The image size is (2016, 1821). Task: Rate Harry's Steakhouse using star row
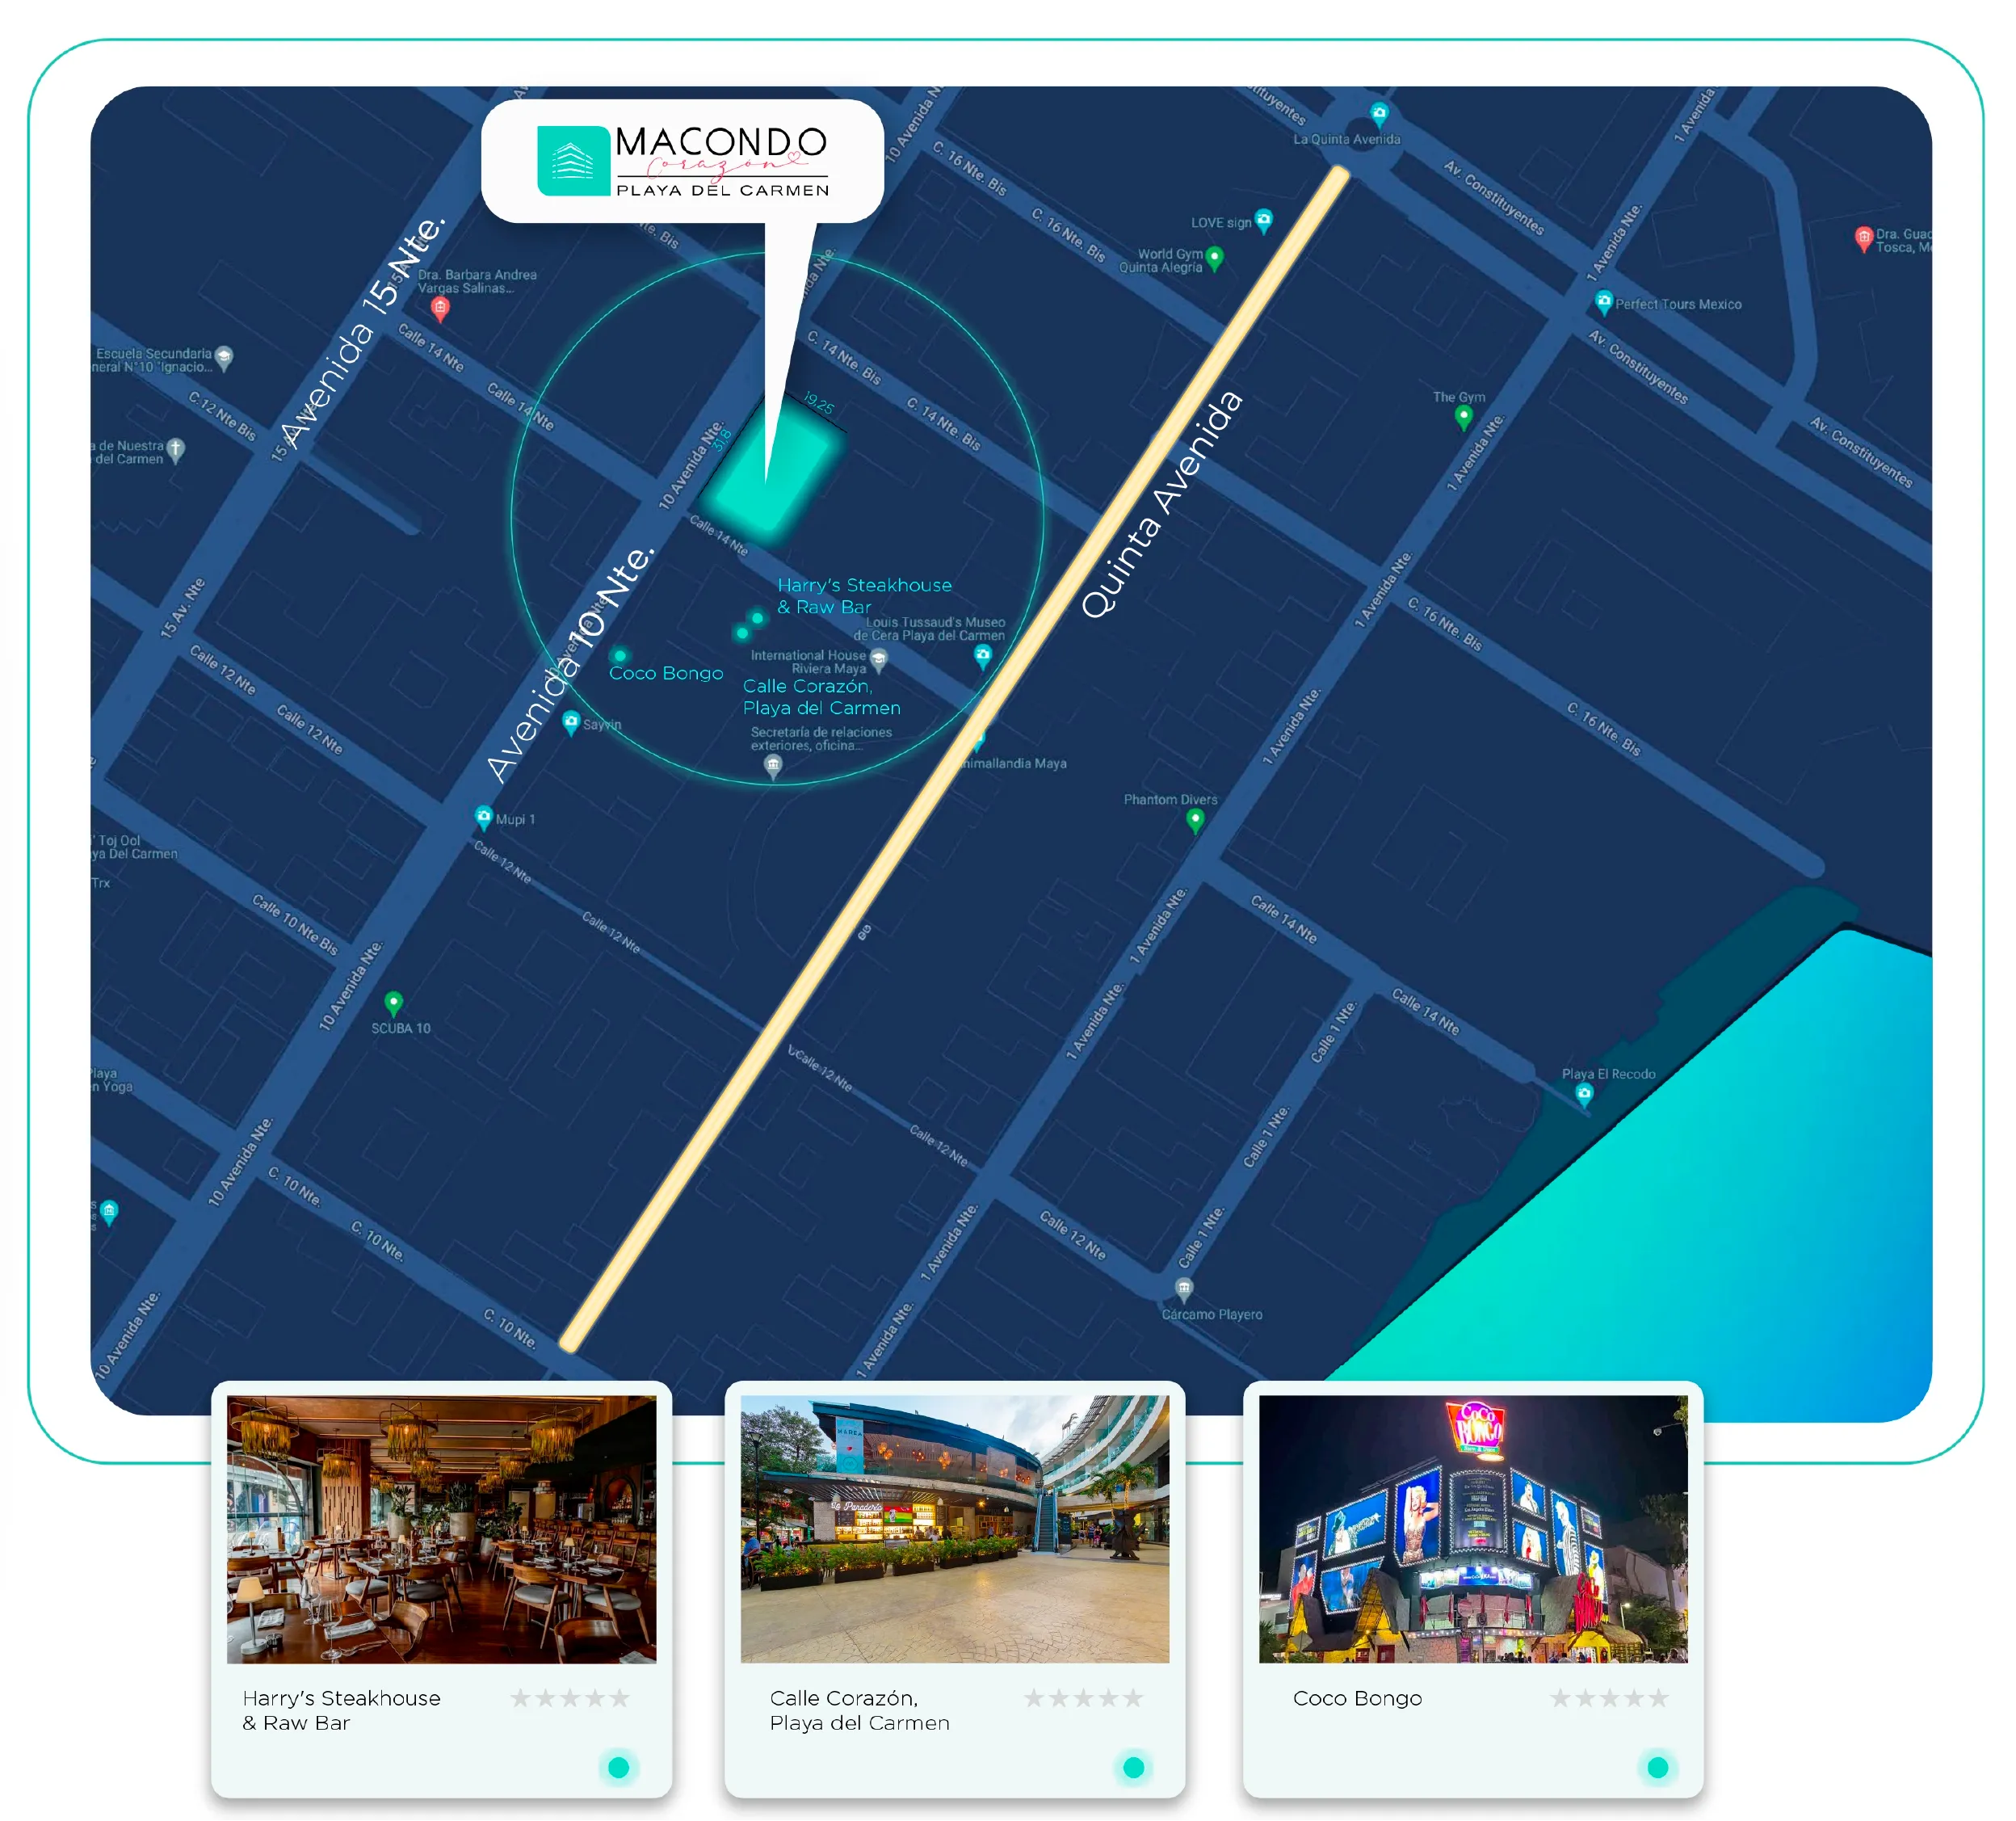tap(570, 1697)
